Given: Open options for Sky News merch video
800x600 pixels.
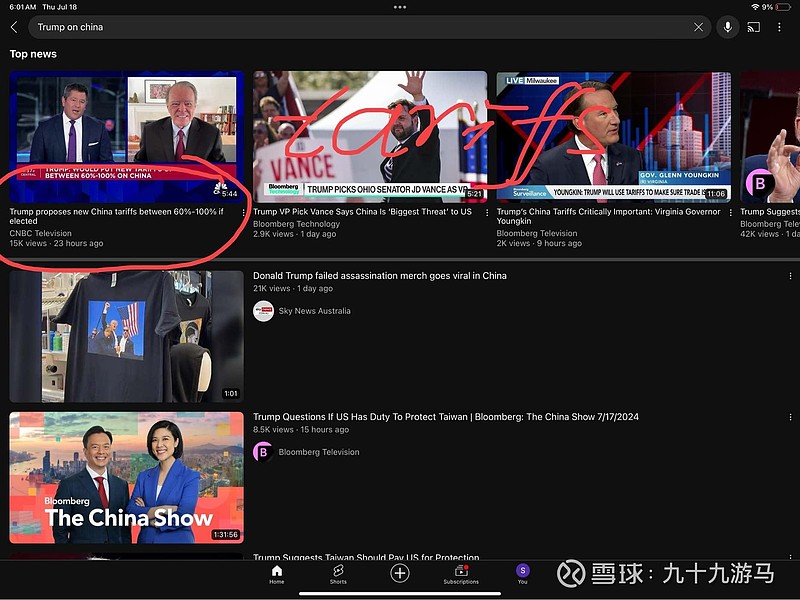Looking at the screenshot, I should click(x=790, y=276).
